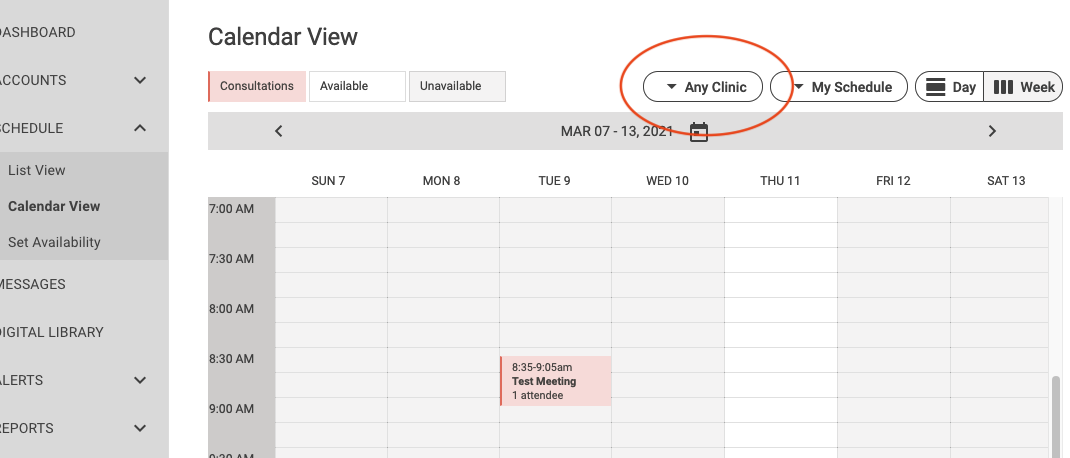Click the calendar vertical scrollbar
Image resolution: width=1070 pixels, height=458 pixels.
pyautogui.click(x=1057, y=415)
